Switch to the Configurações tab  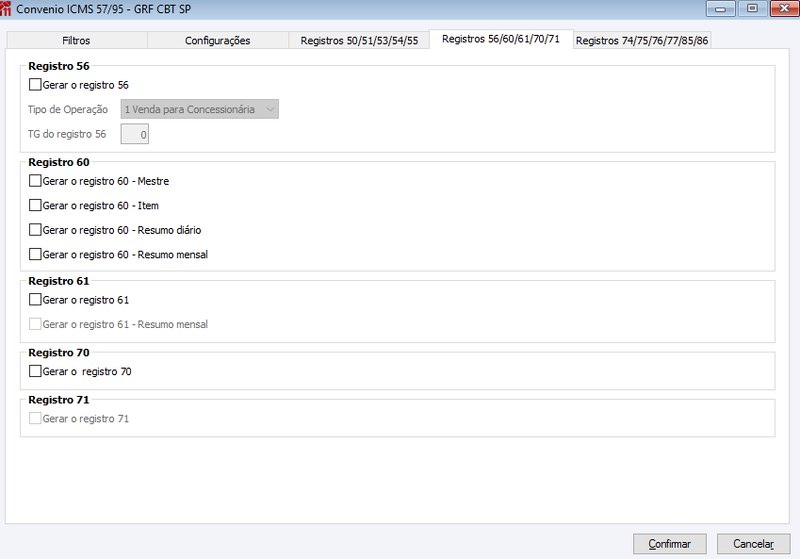coord(218,40)
